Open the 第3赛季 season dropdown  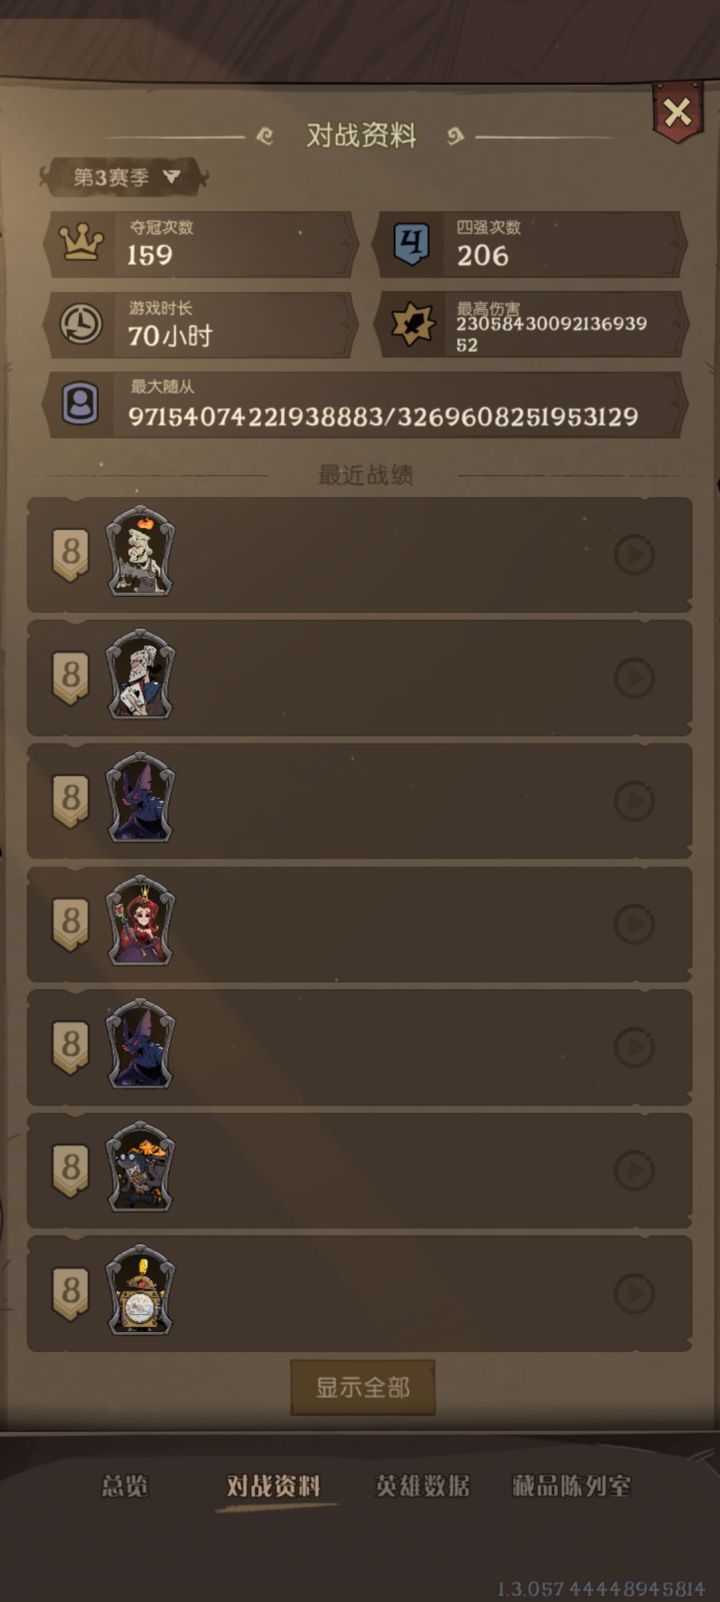click(125, 178)
